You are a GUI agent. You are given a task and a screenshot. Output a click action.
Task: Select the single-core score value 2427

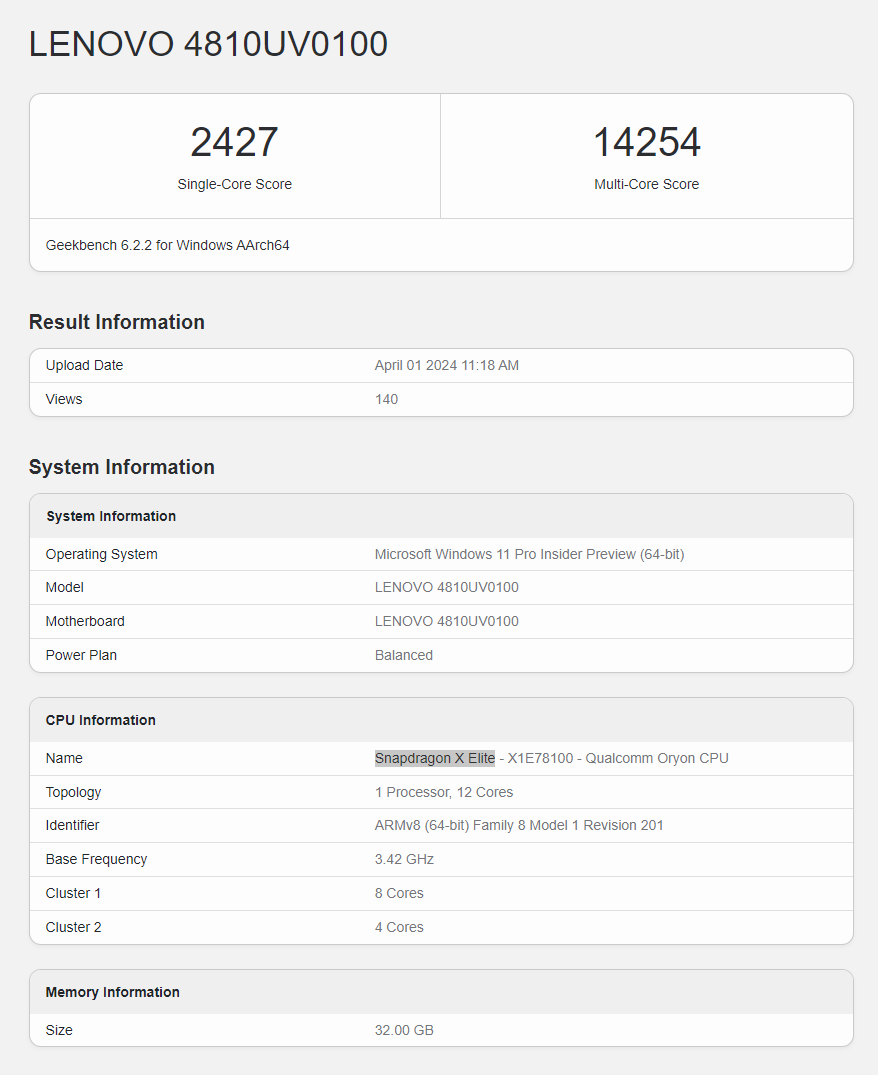pos(234,142)
